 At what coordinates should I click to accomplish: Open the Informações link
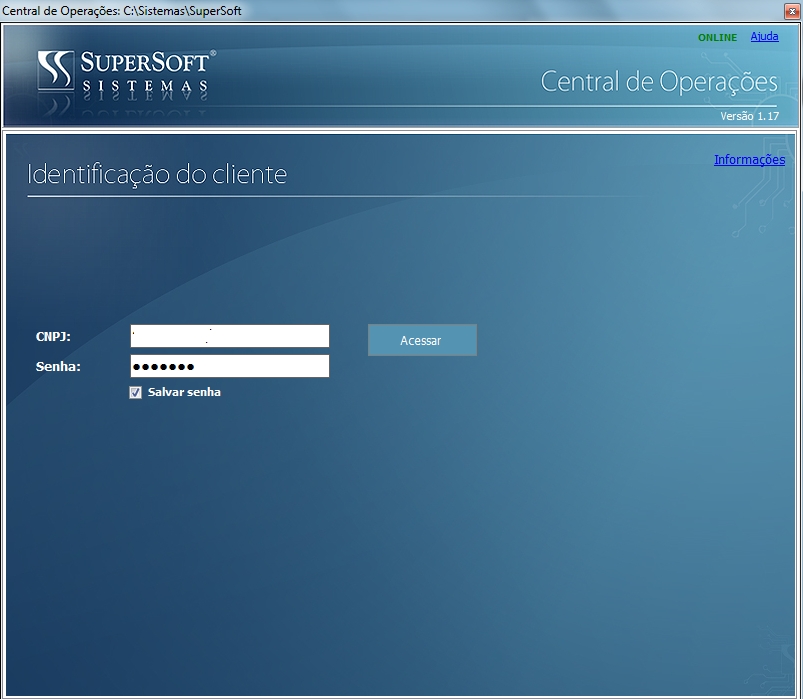[x=749, y=160]
